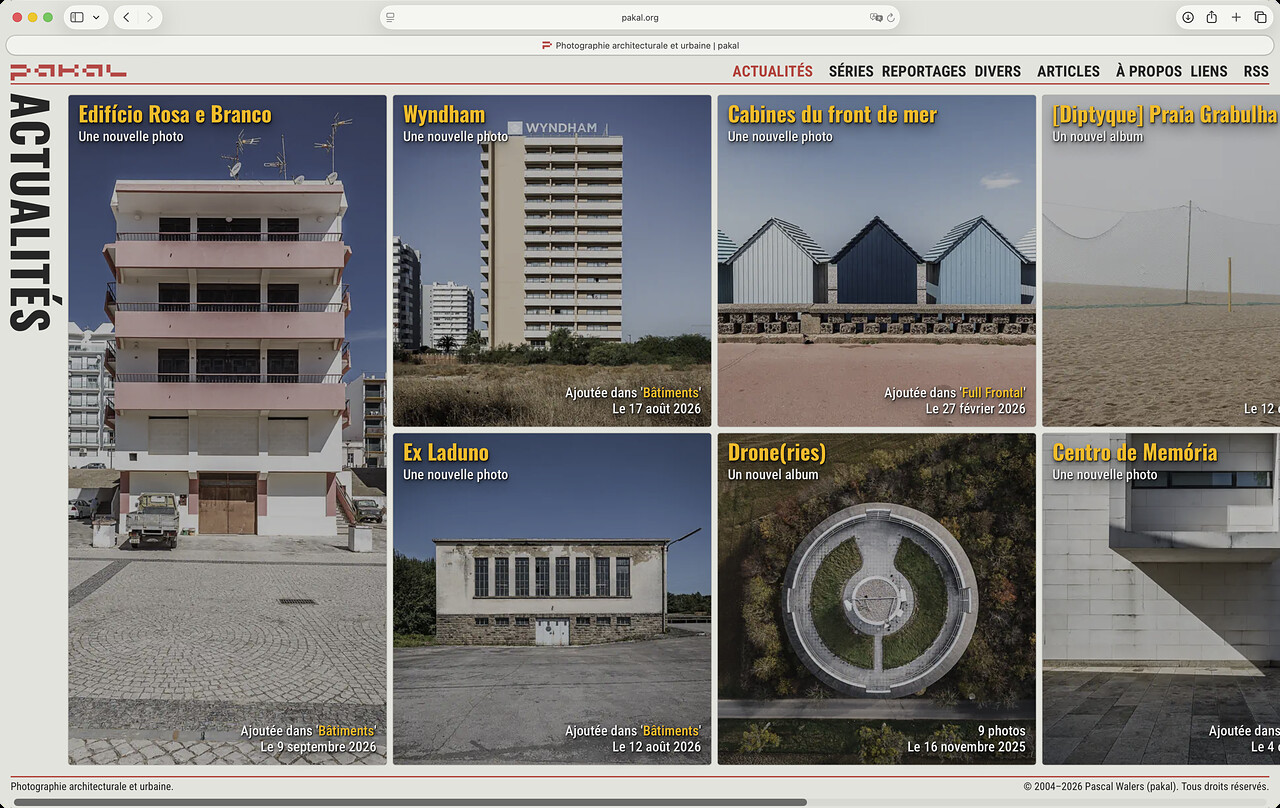Open a new tab with plus icon
Screen dimensions: 1280x808
[x=1236, y=17]
